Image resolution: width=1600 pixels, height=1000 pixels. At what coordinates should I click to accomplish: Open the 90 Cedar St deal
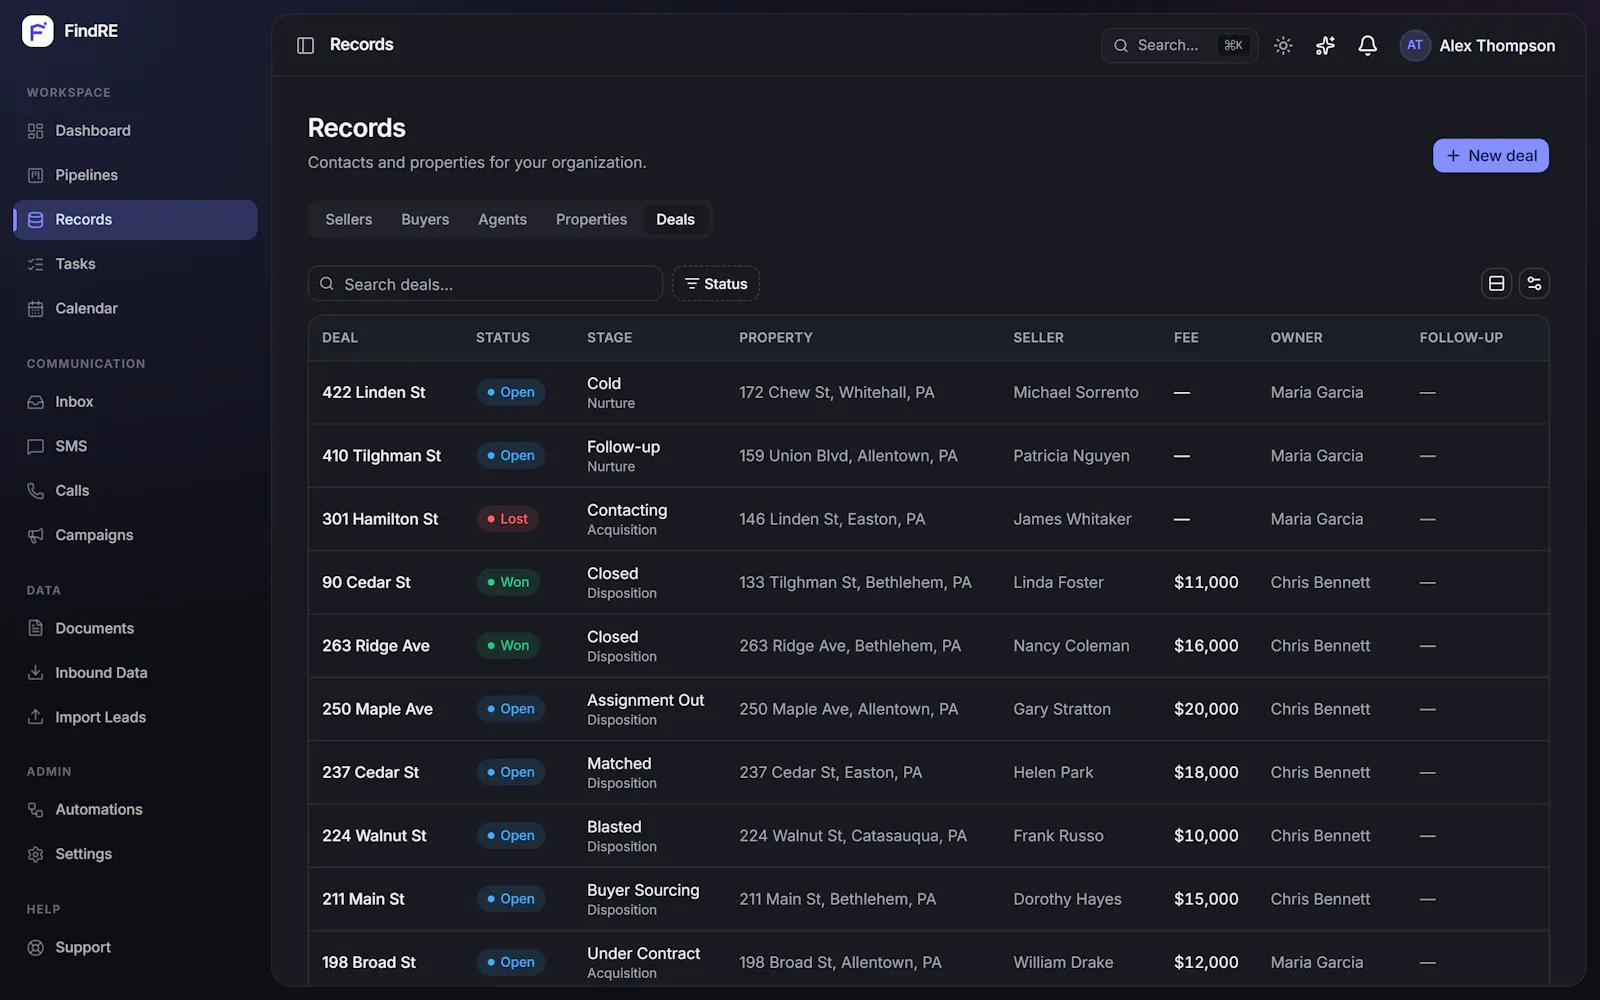coord(366,583)
